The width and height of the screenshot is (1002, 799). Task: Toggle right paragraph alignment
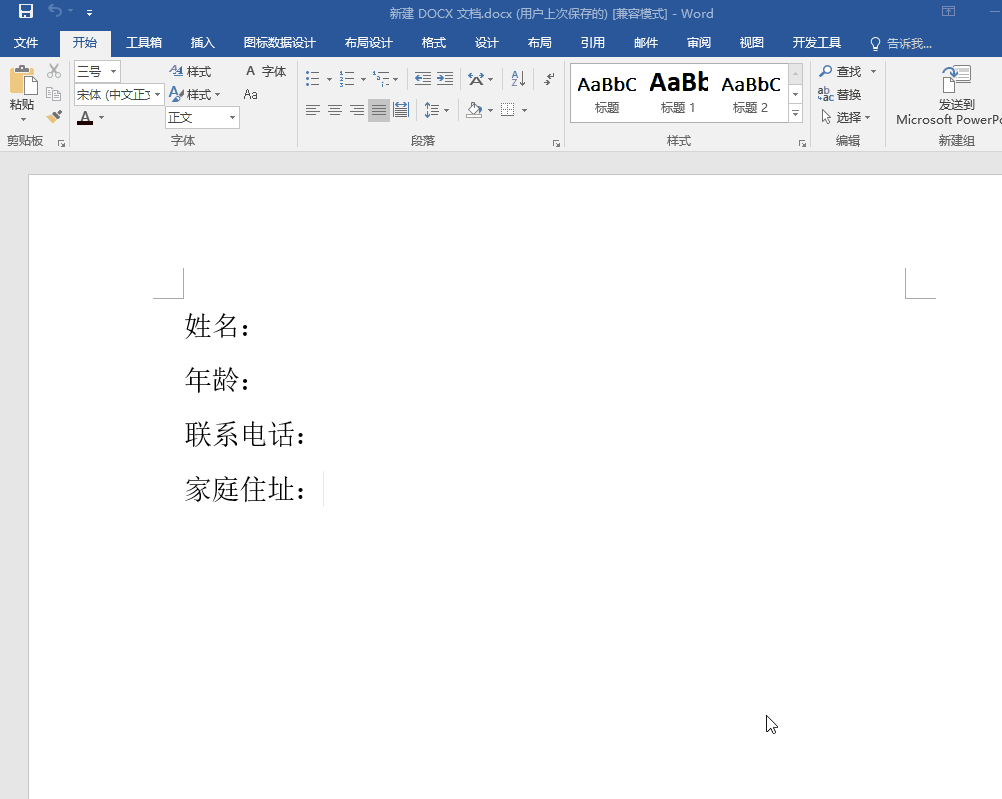356,109
